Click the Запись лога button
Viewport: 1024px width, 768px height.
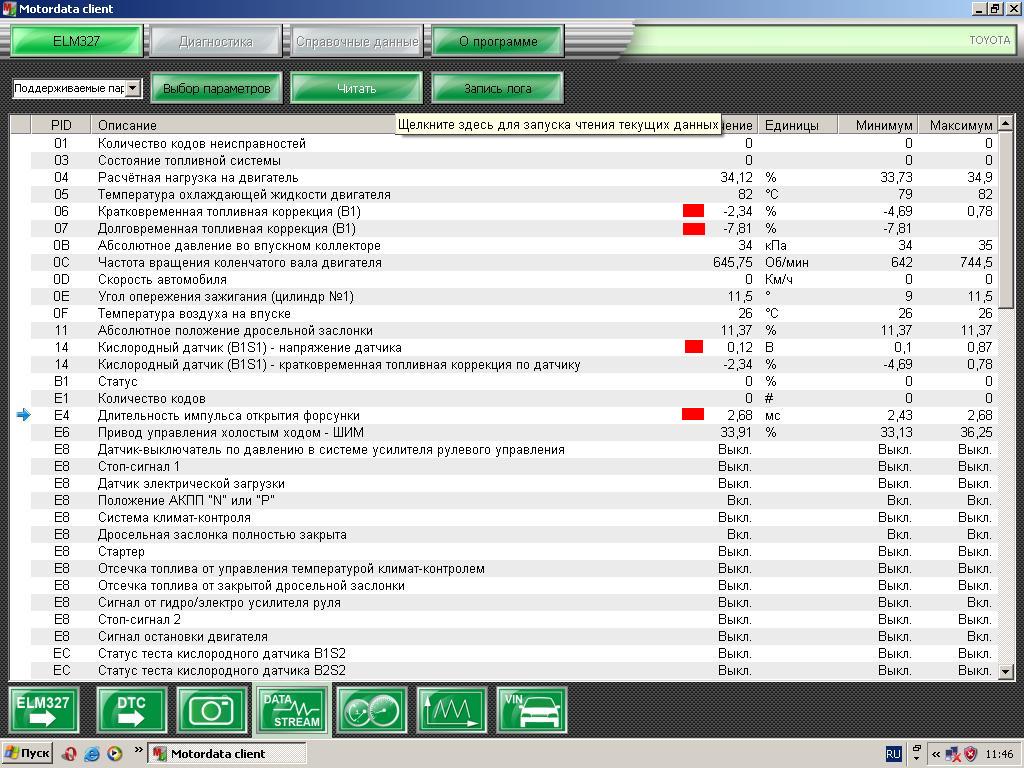[x=498, y=88]
